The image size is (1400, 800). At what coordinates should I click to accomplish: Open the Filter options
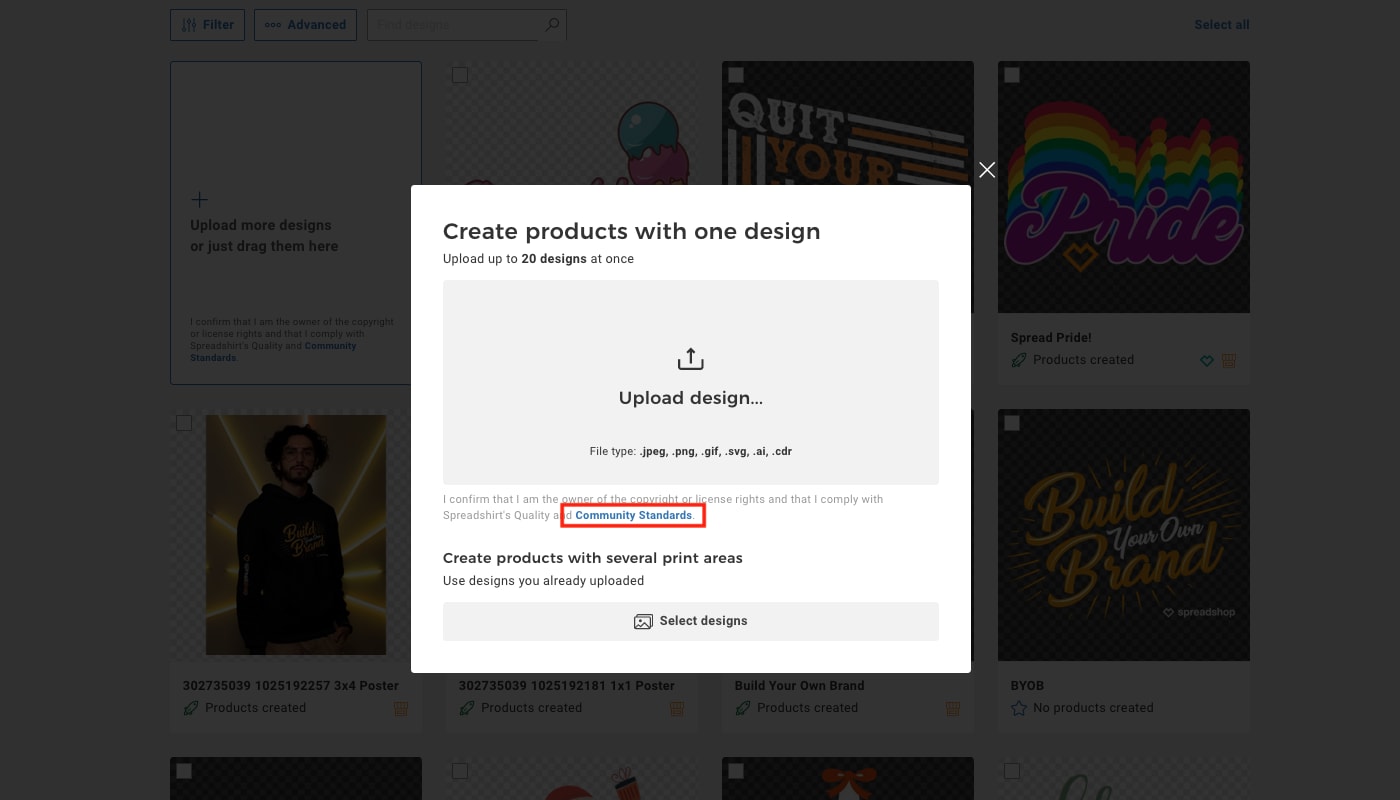207,25
